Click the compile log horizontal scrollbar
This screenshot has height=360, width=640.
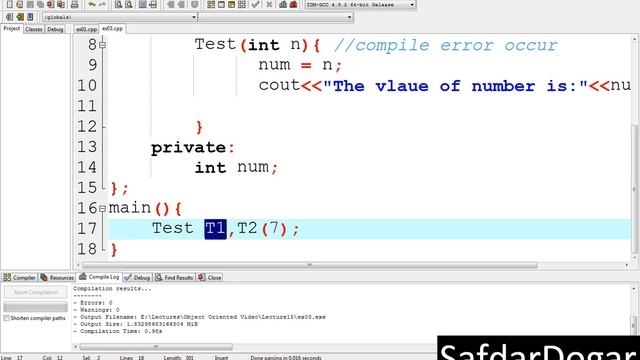[156, 347]
